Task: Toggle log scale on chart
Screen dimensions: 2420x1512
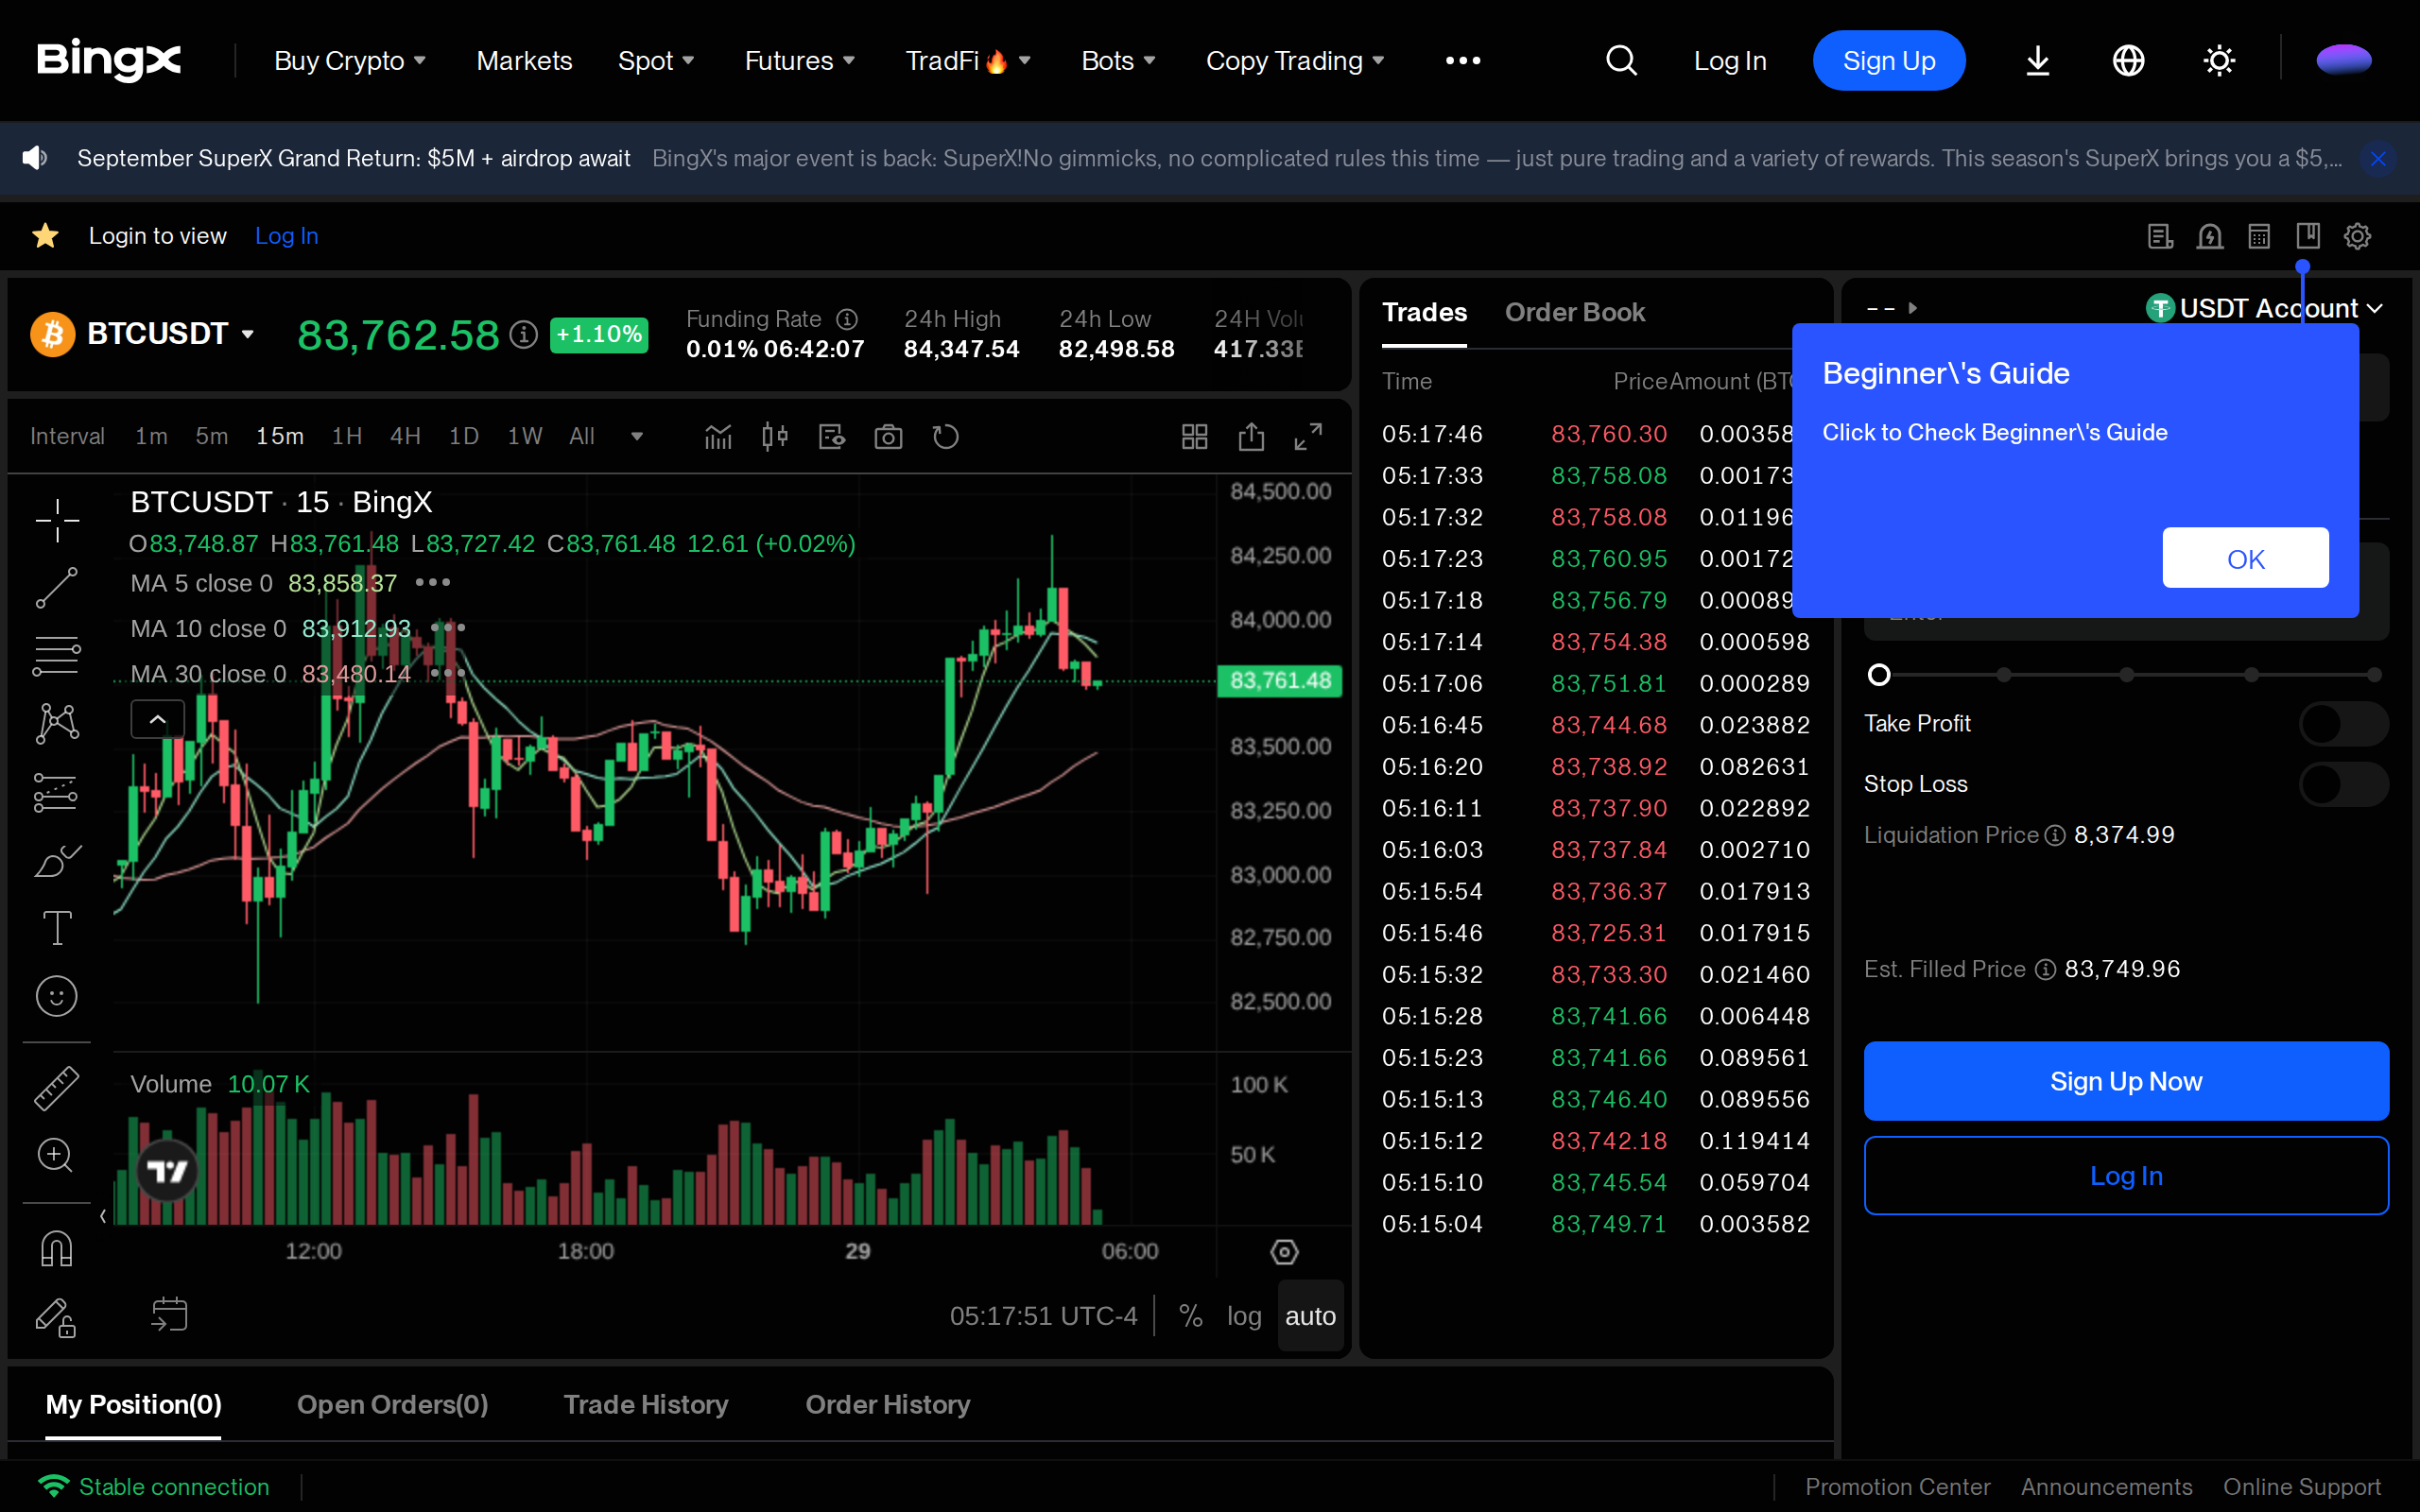Action: [1244, 1316]
